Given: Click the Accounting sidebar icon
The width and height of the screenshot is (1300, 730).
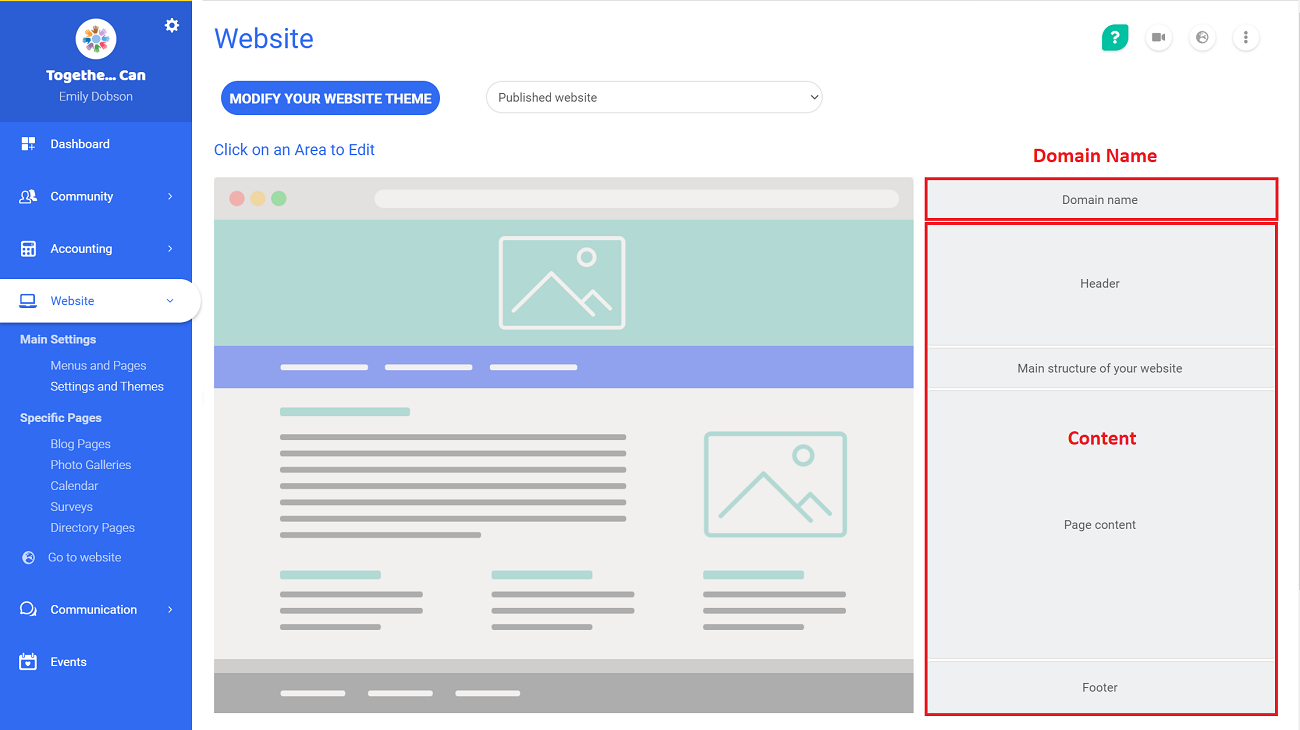Looking at the screenshot, I should [x=29, y=248].
